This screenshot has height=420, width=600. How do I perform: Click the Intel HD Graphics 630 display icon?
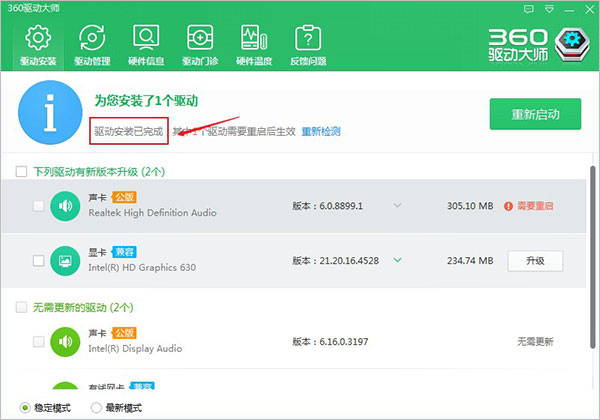click(65, 261)
